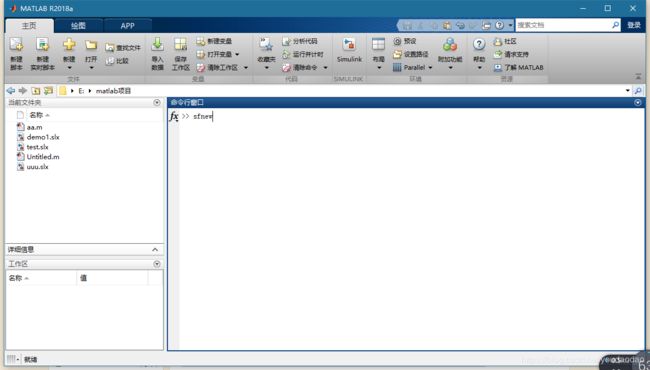Click the browse for folder icon
The width and height of the screenshot is (650, 370).
[x=49, y=90]
